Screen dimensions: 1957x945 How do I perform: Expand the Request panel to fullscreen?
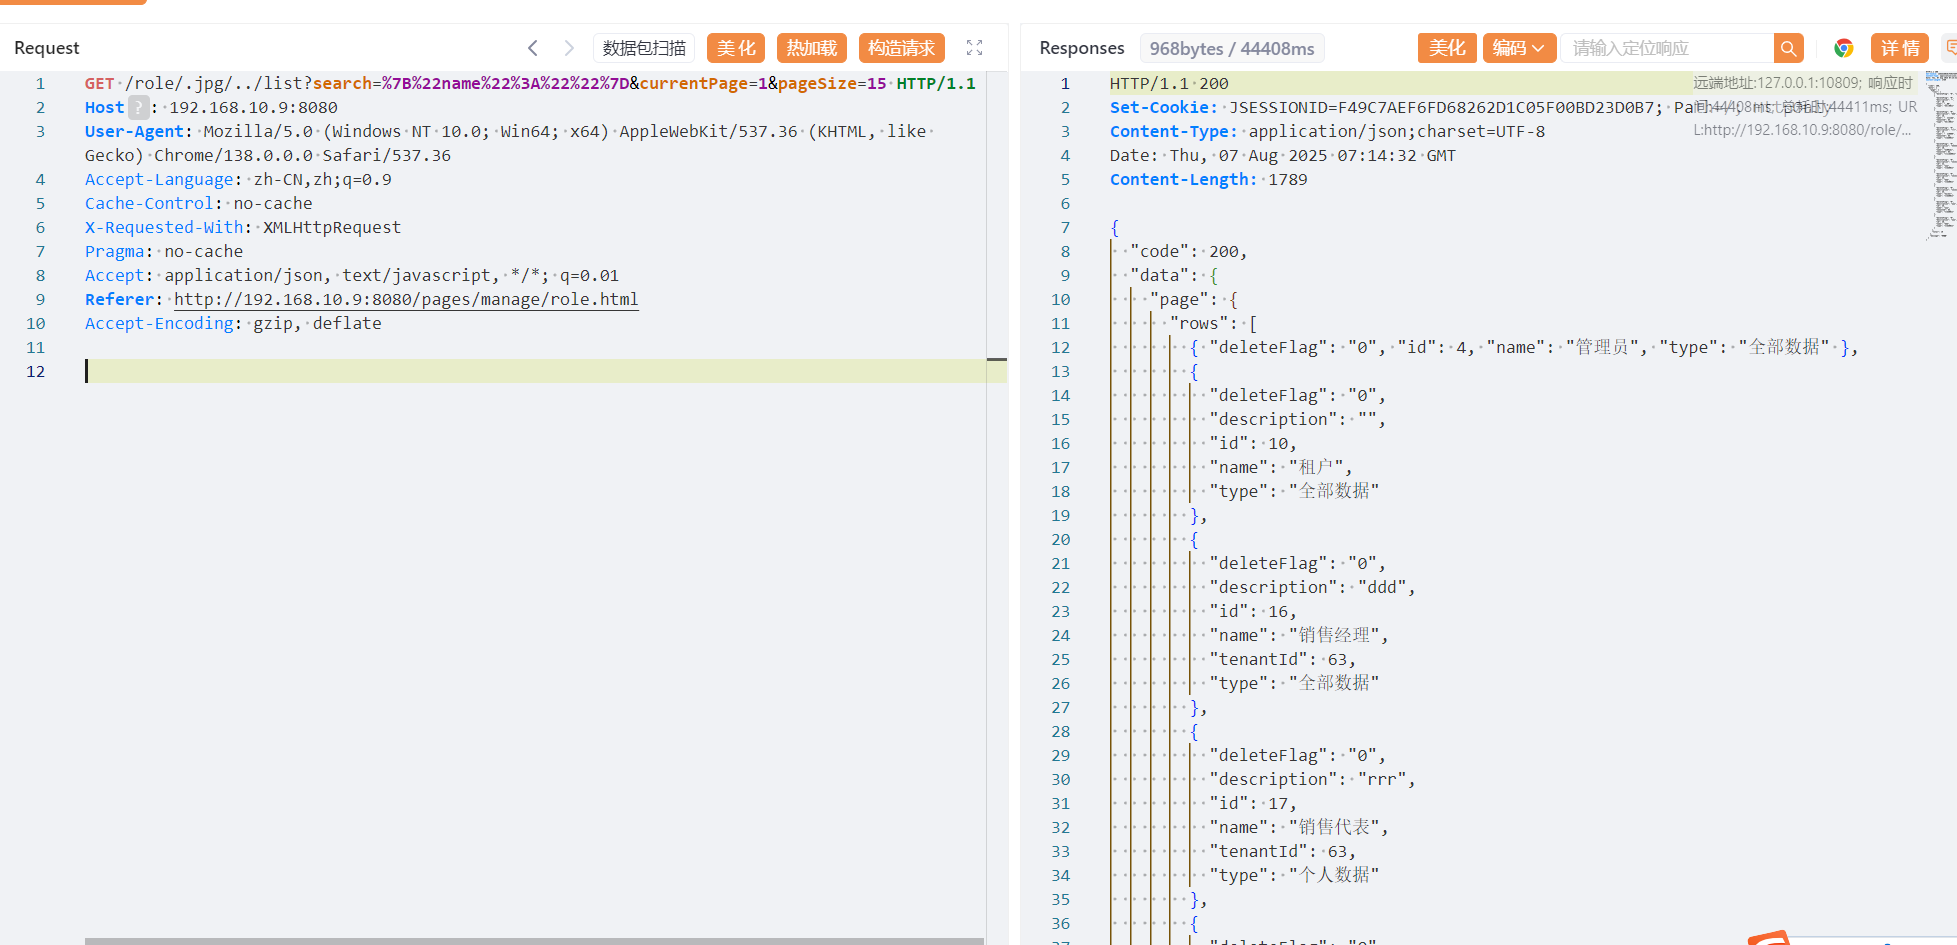[x=974, y=48]
